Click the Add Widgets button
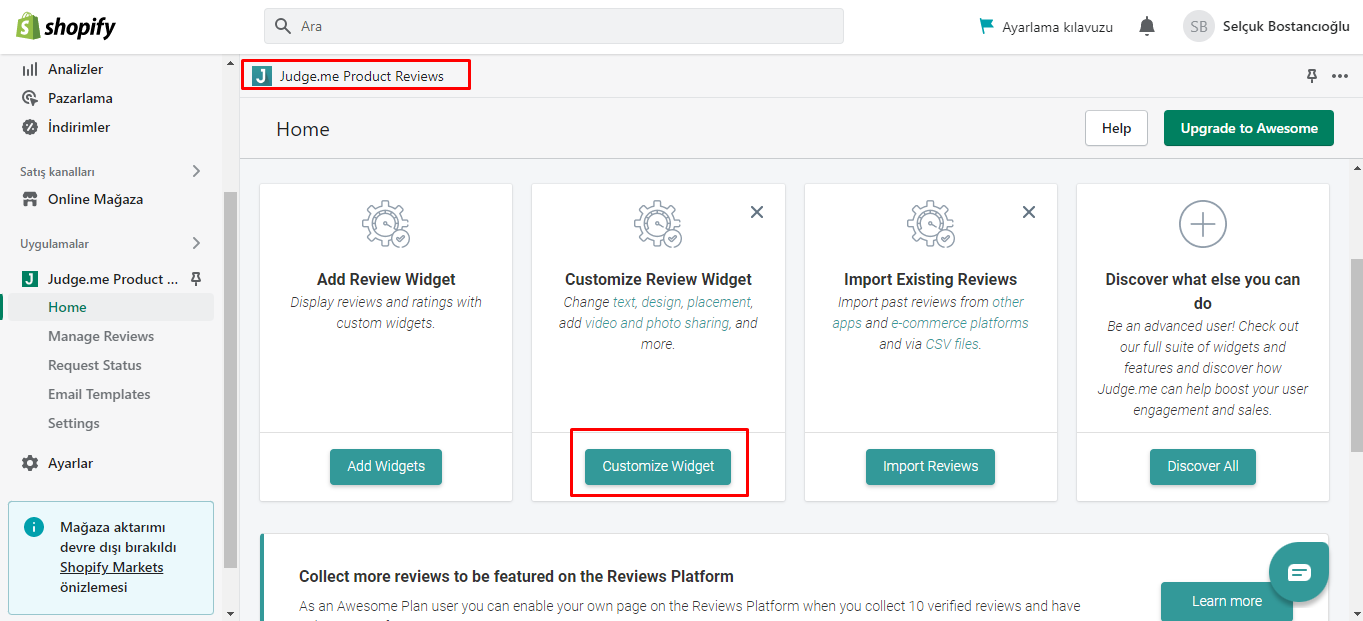Screen dimensions: 1363x621 pos(386,466)
